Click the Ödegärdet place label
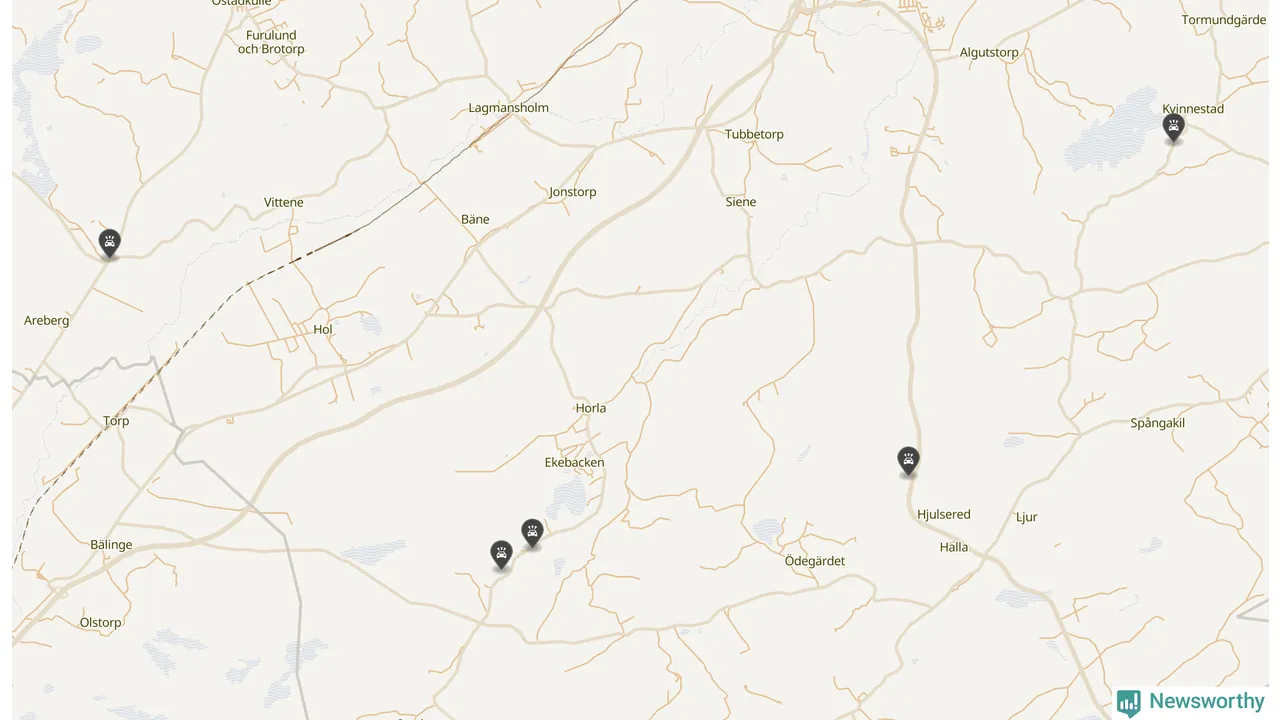The height and width of the screenshot is (720, 1280). point(815,561)
